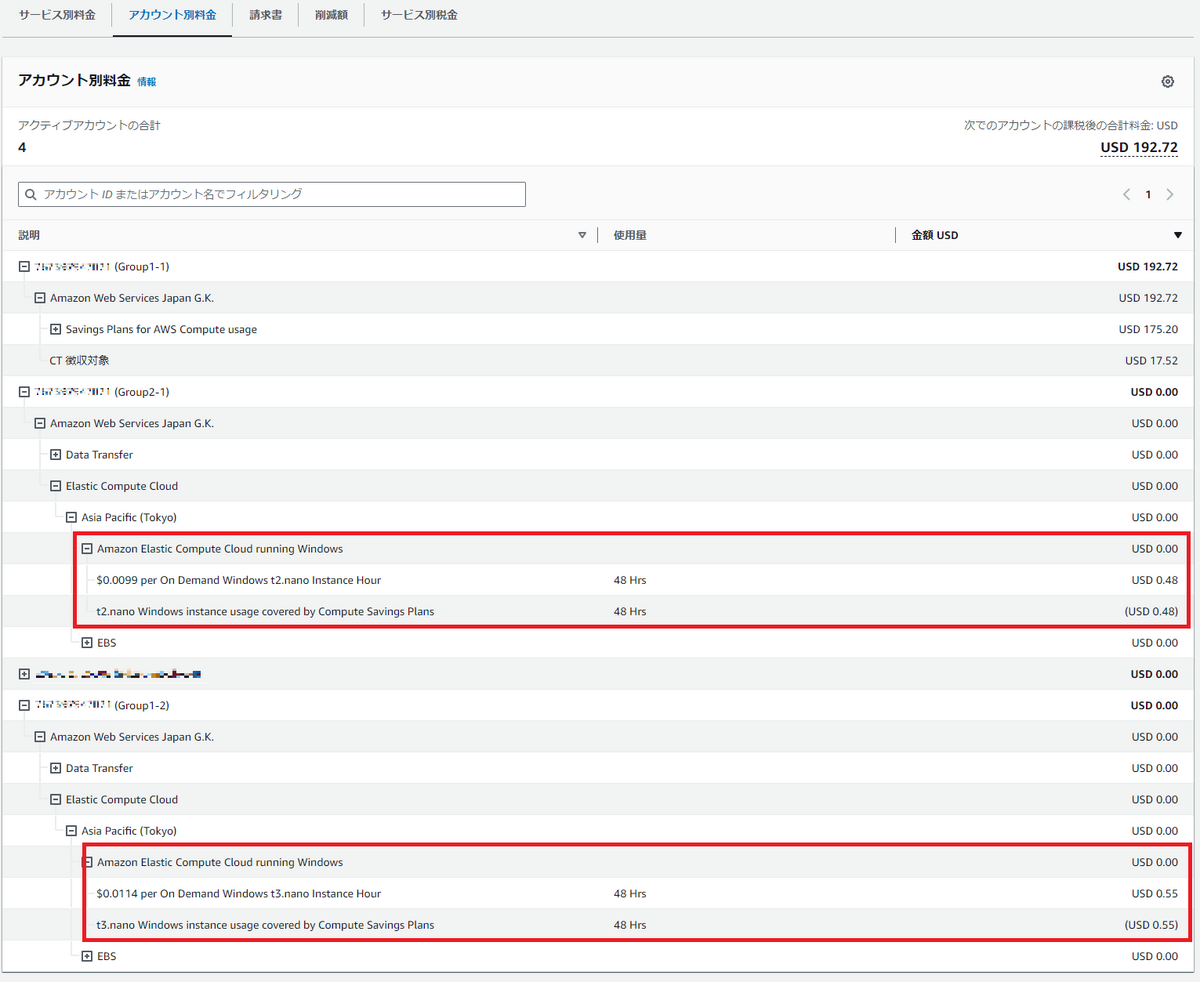The image size is (1200, 982).
Task: Collapse Amazon Elastic Compute Cloud running Windows row
Action: [86, 548]
